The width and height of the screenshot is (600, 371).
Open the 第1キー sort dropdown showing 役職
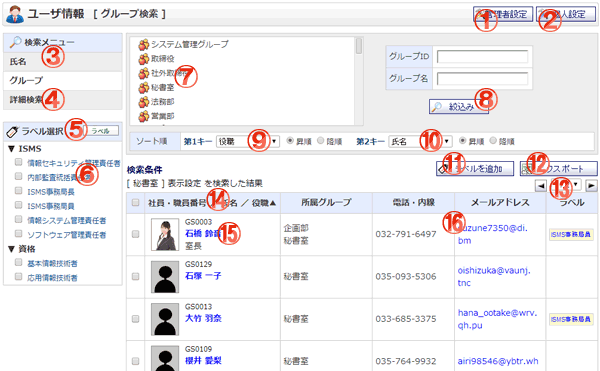[x=248, y=142]
